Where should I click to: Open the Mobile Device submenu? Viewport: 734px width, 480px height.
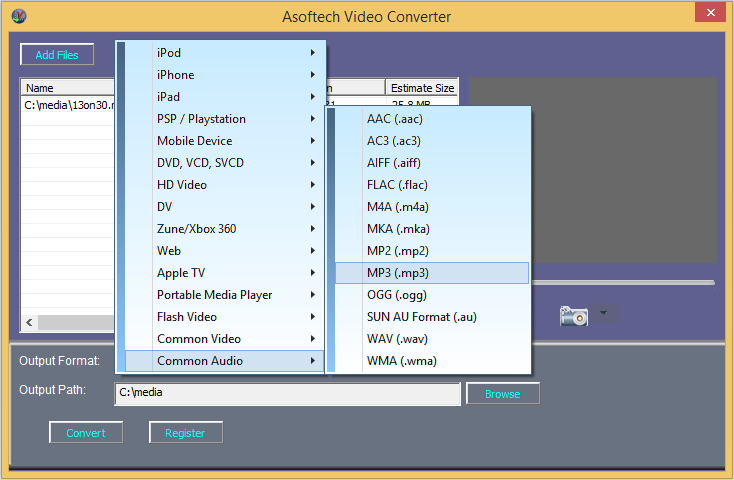point(225,141)
